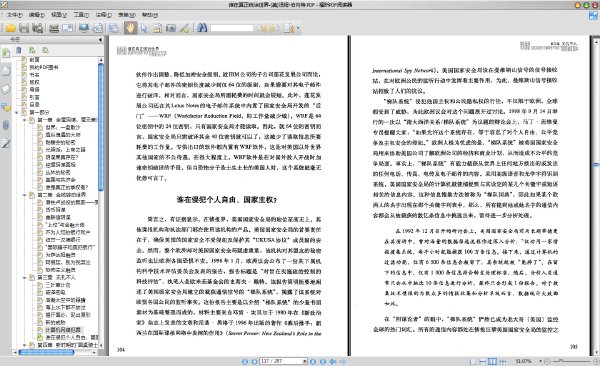Screen dimensions: 600x366
Task: Select the text selection tool icon
Action: tap(157, 28)
